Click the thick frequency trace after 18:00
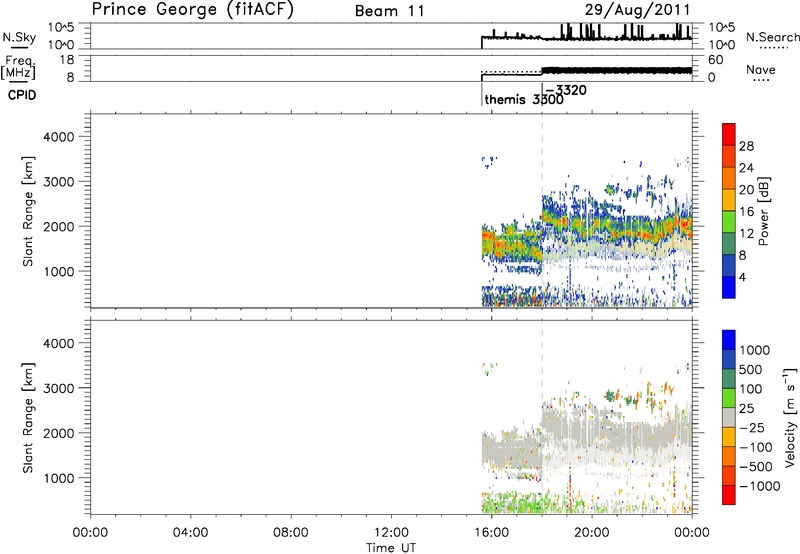Image resolution: width=800 pixels, height=554 pixels. click(617, 70)
